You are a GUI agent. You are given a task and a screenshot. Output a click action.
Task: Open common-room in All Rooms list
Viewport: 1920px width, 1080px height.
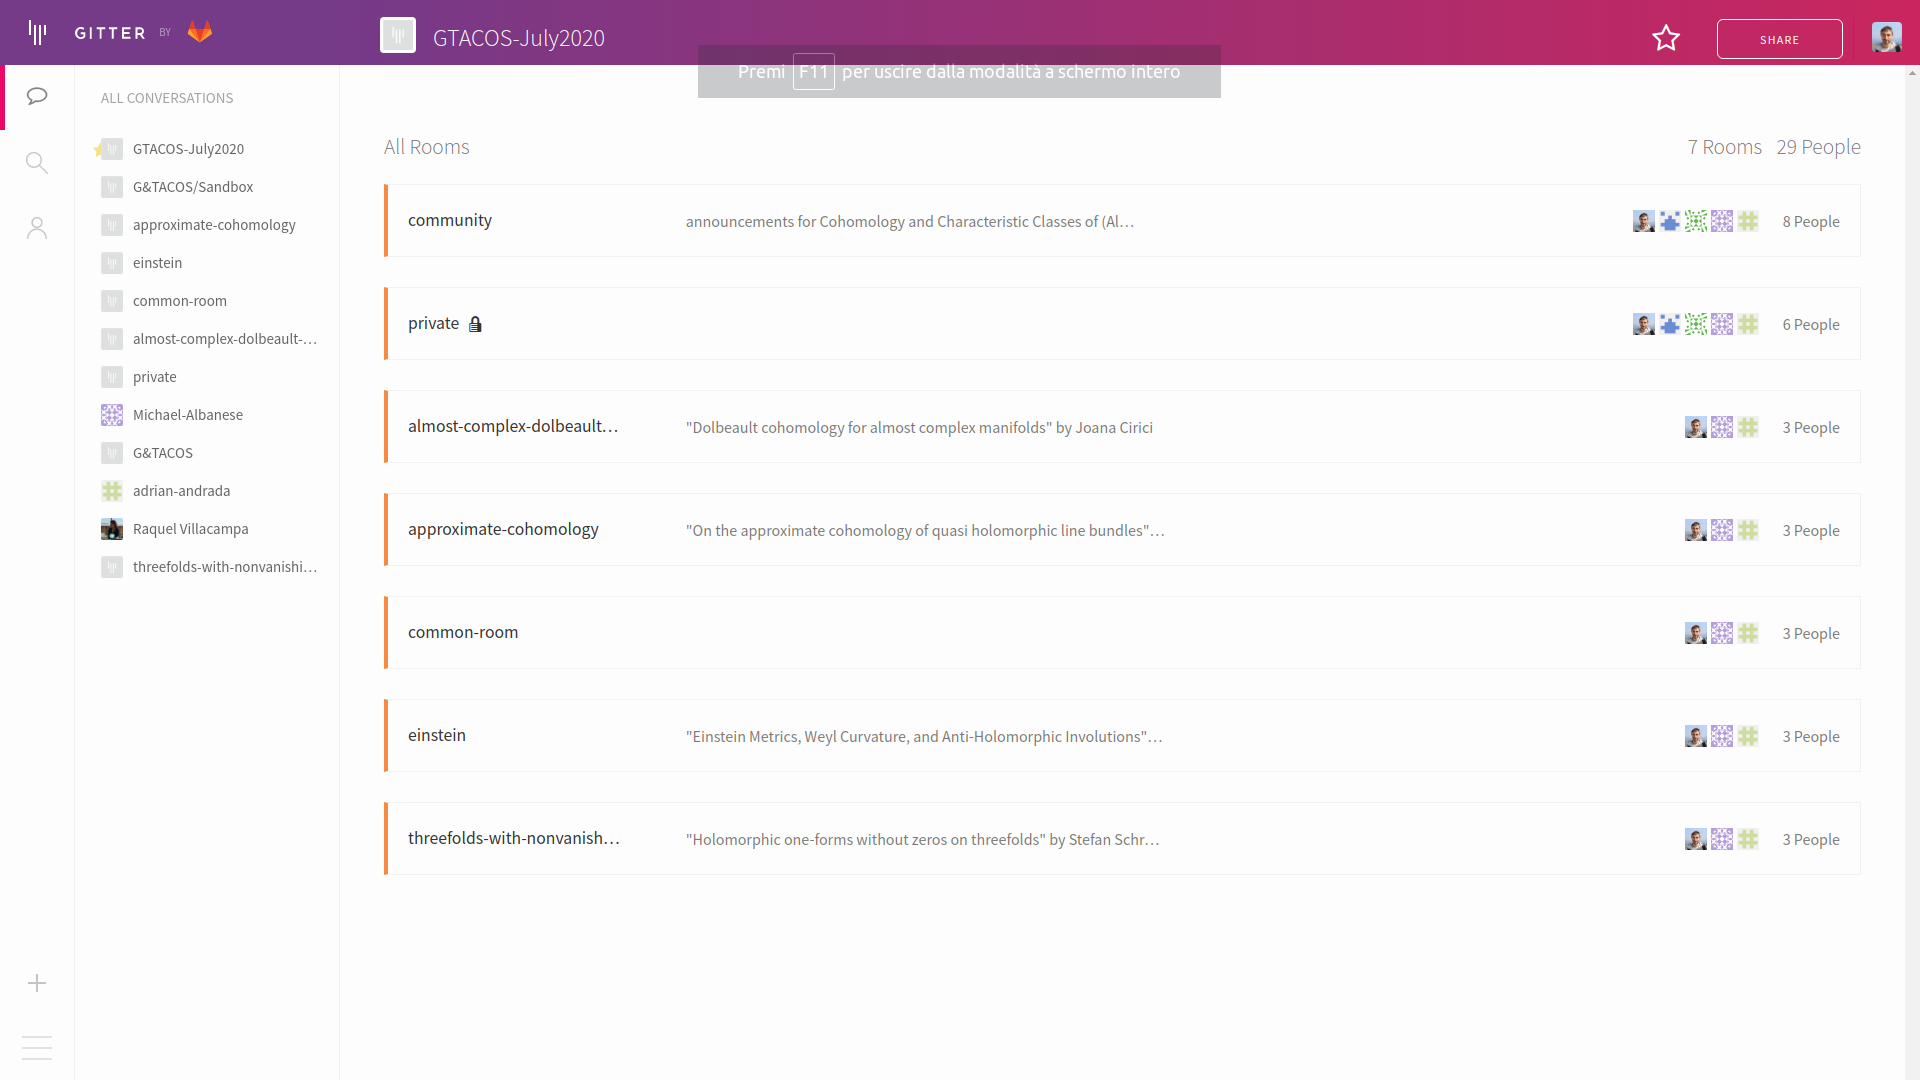[1122, 633]
